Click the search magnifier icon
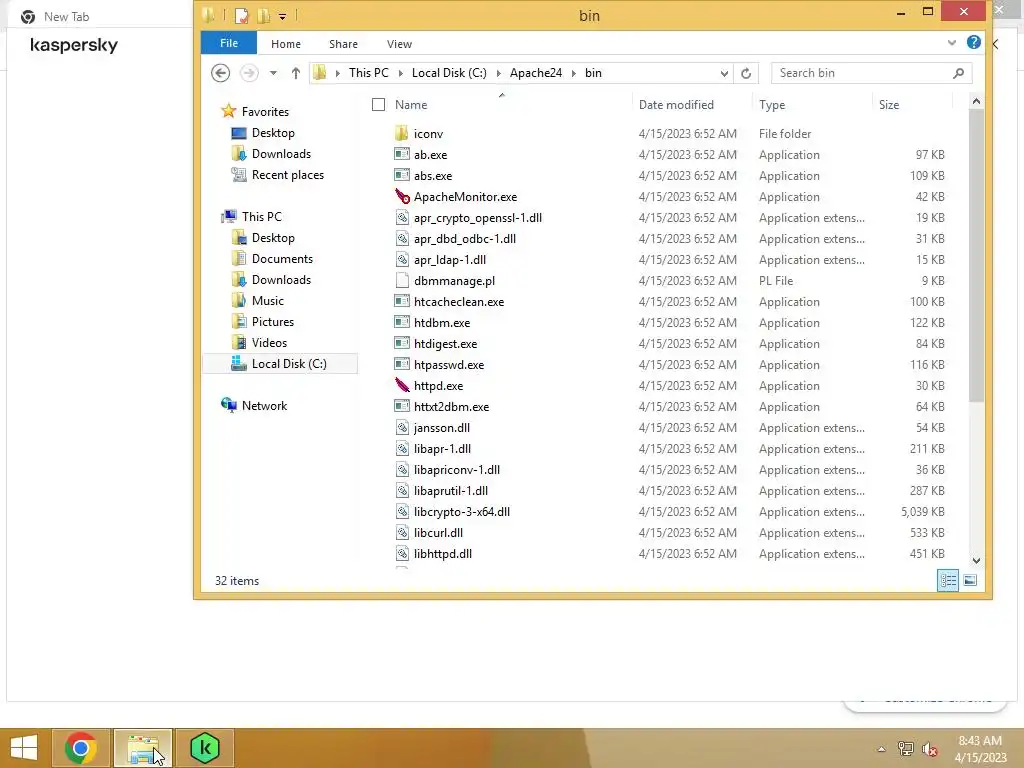Image resolution: width=1024 pixels, height=768 pixels. click(x=958, y=73)
